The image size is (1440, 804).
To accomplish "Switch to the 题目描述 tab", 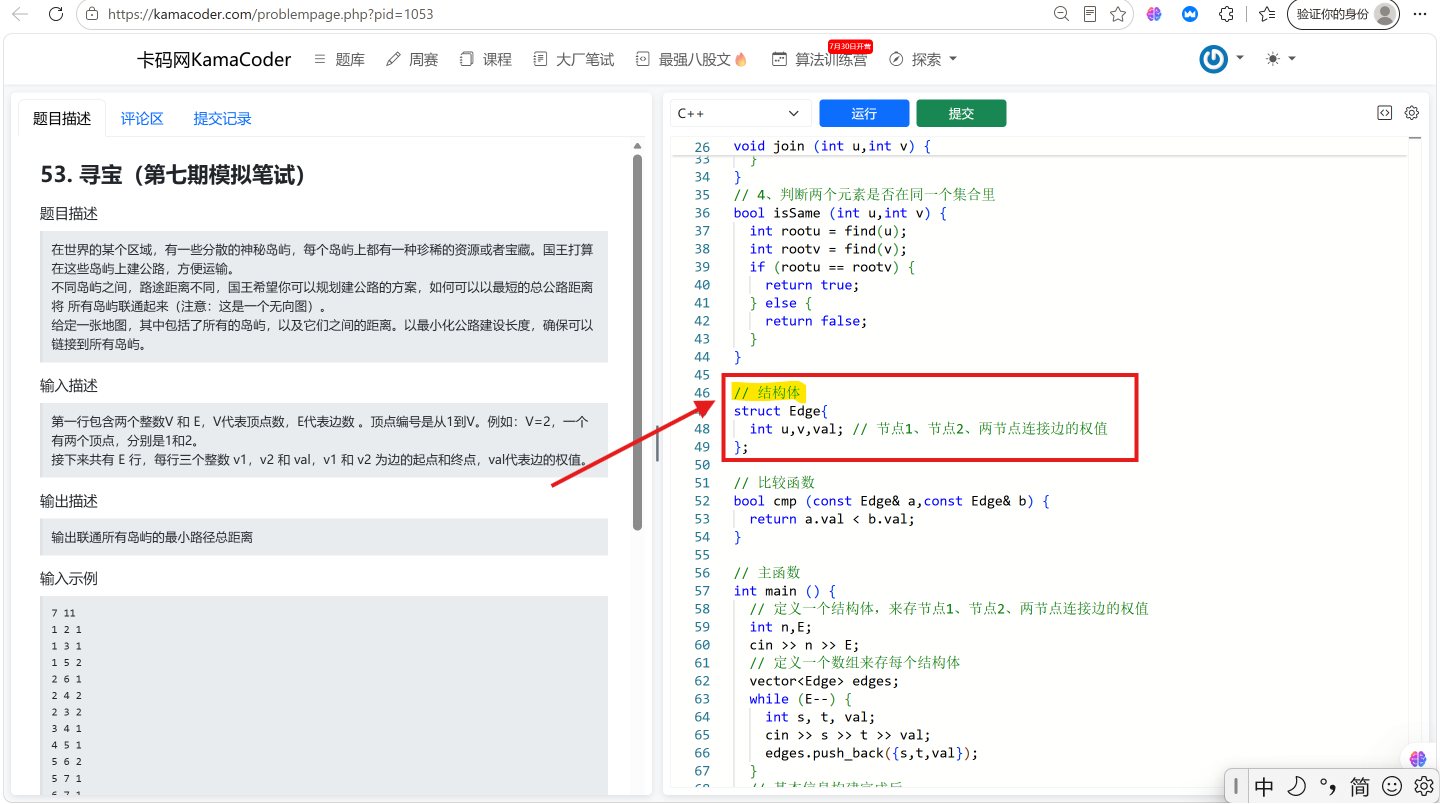I will (62, 118).
